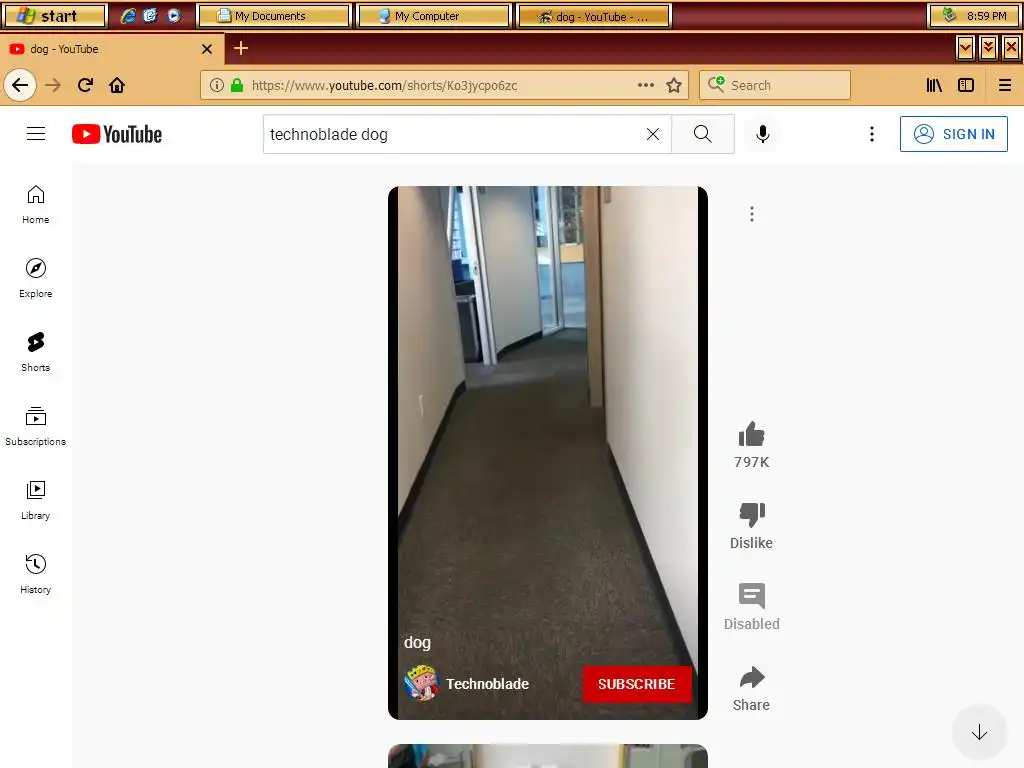Open a new browser tab
The image size is (1024, 768).
click(x=241, y=48)
